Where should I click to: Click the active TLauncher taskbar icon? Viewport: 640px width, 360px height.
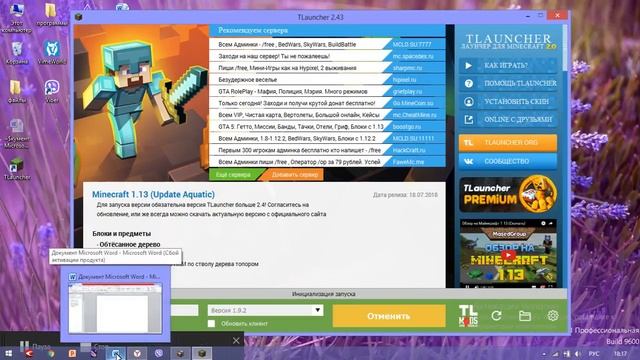pos(202,353)
